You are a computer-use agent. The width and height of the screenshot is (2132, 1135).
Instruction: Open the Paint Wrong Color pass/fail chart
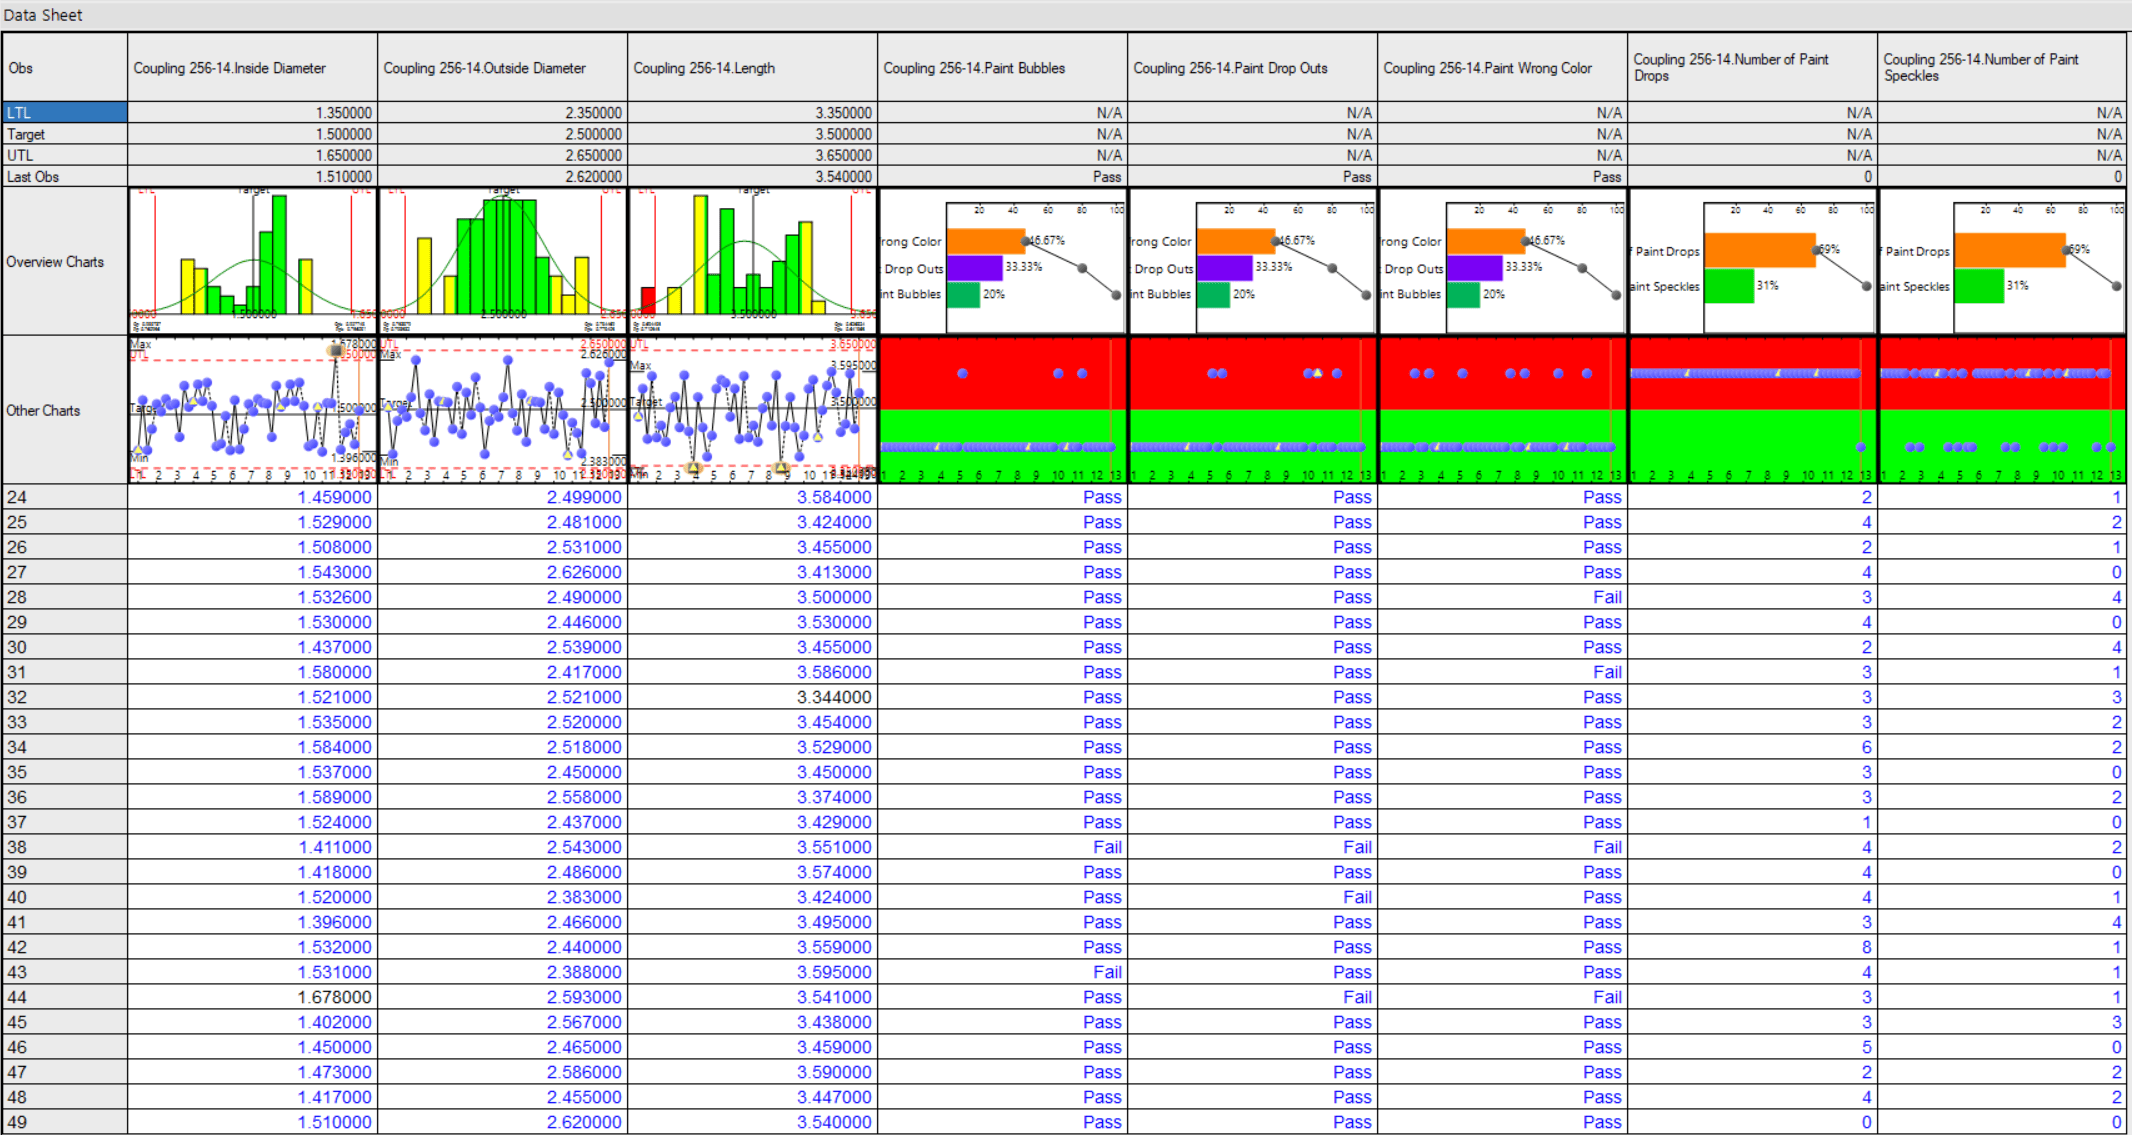1503,410
